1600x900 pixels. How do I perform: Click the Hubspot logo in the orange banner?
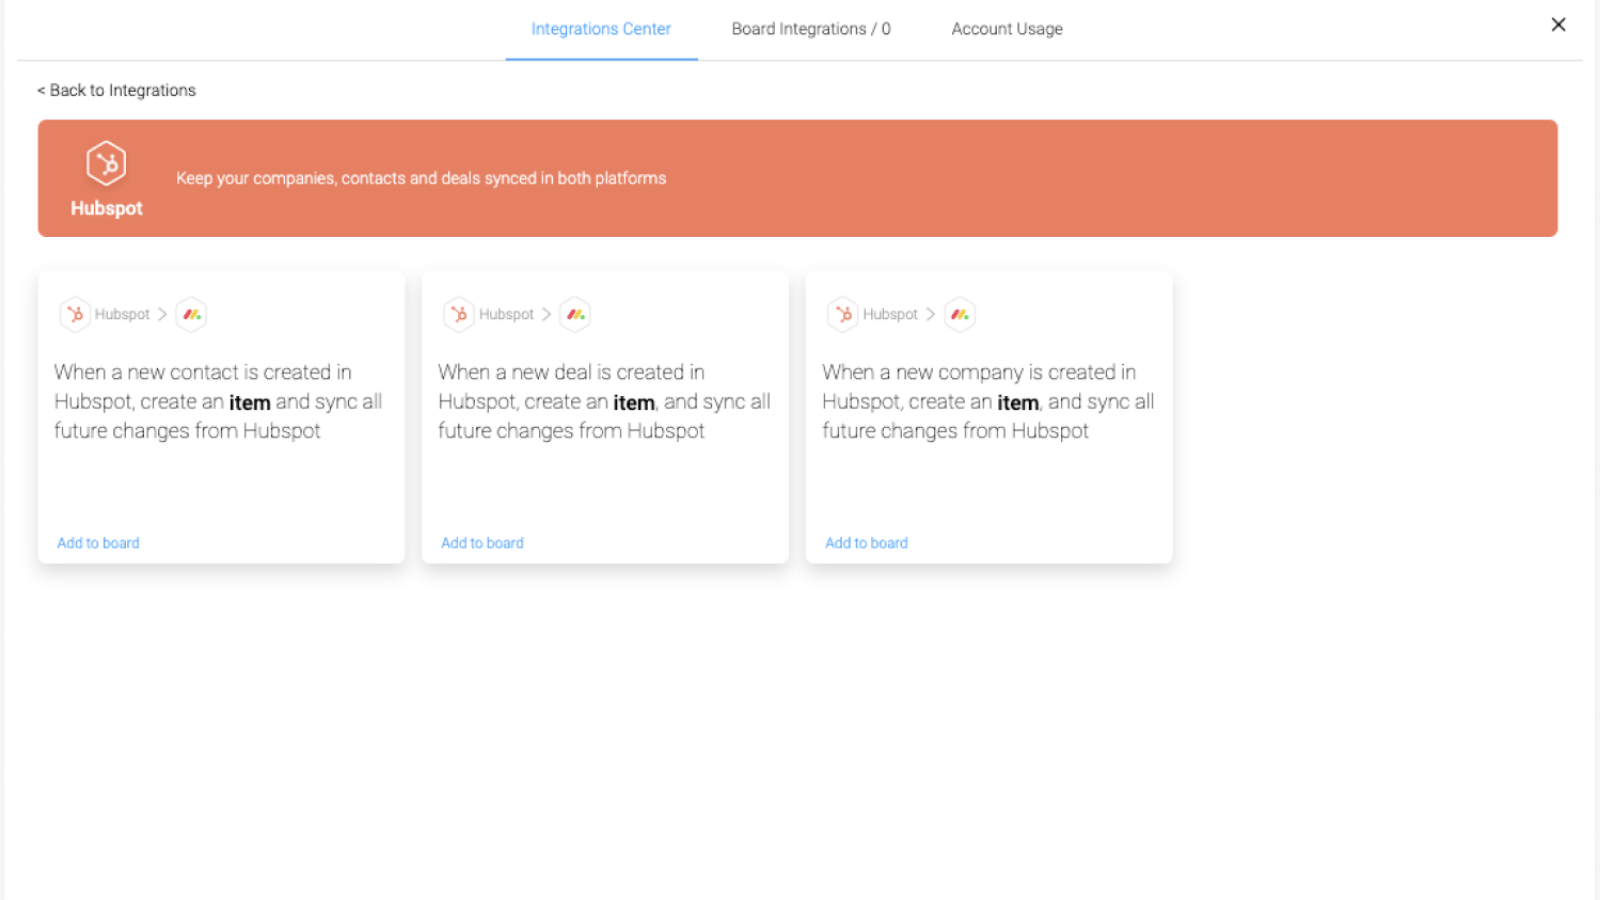pyautogui.click(x=106, y=164)
